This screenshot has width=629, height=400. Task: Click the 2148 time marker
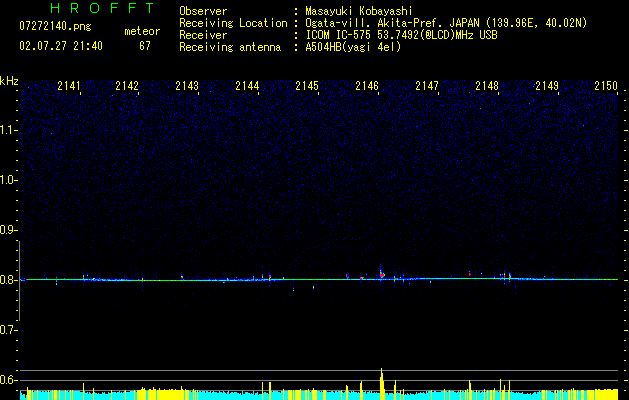click(x=487, y=86)
